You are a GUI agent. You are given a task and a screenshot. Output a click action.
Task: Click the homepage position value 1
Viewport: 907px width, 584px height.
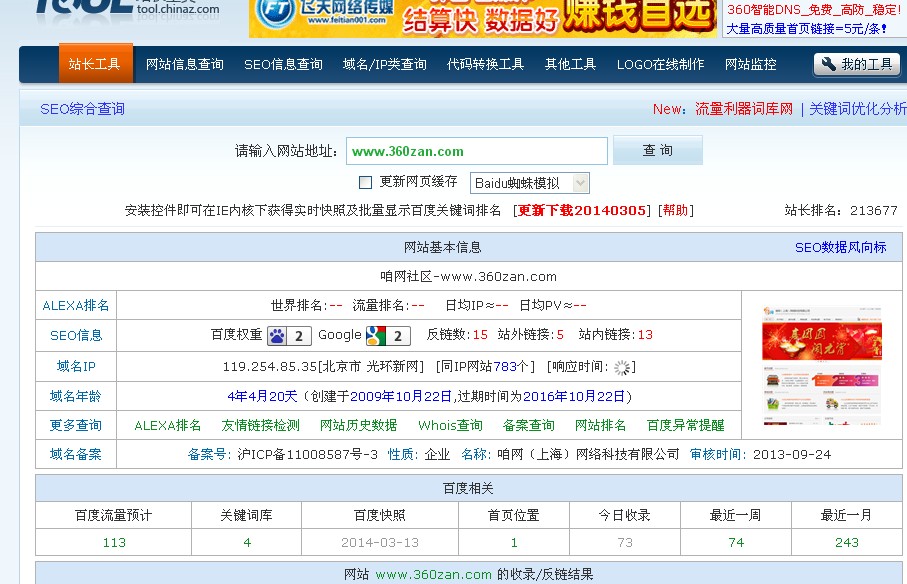pos(514,542)
